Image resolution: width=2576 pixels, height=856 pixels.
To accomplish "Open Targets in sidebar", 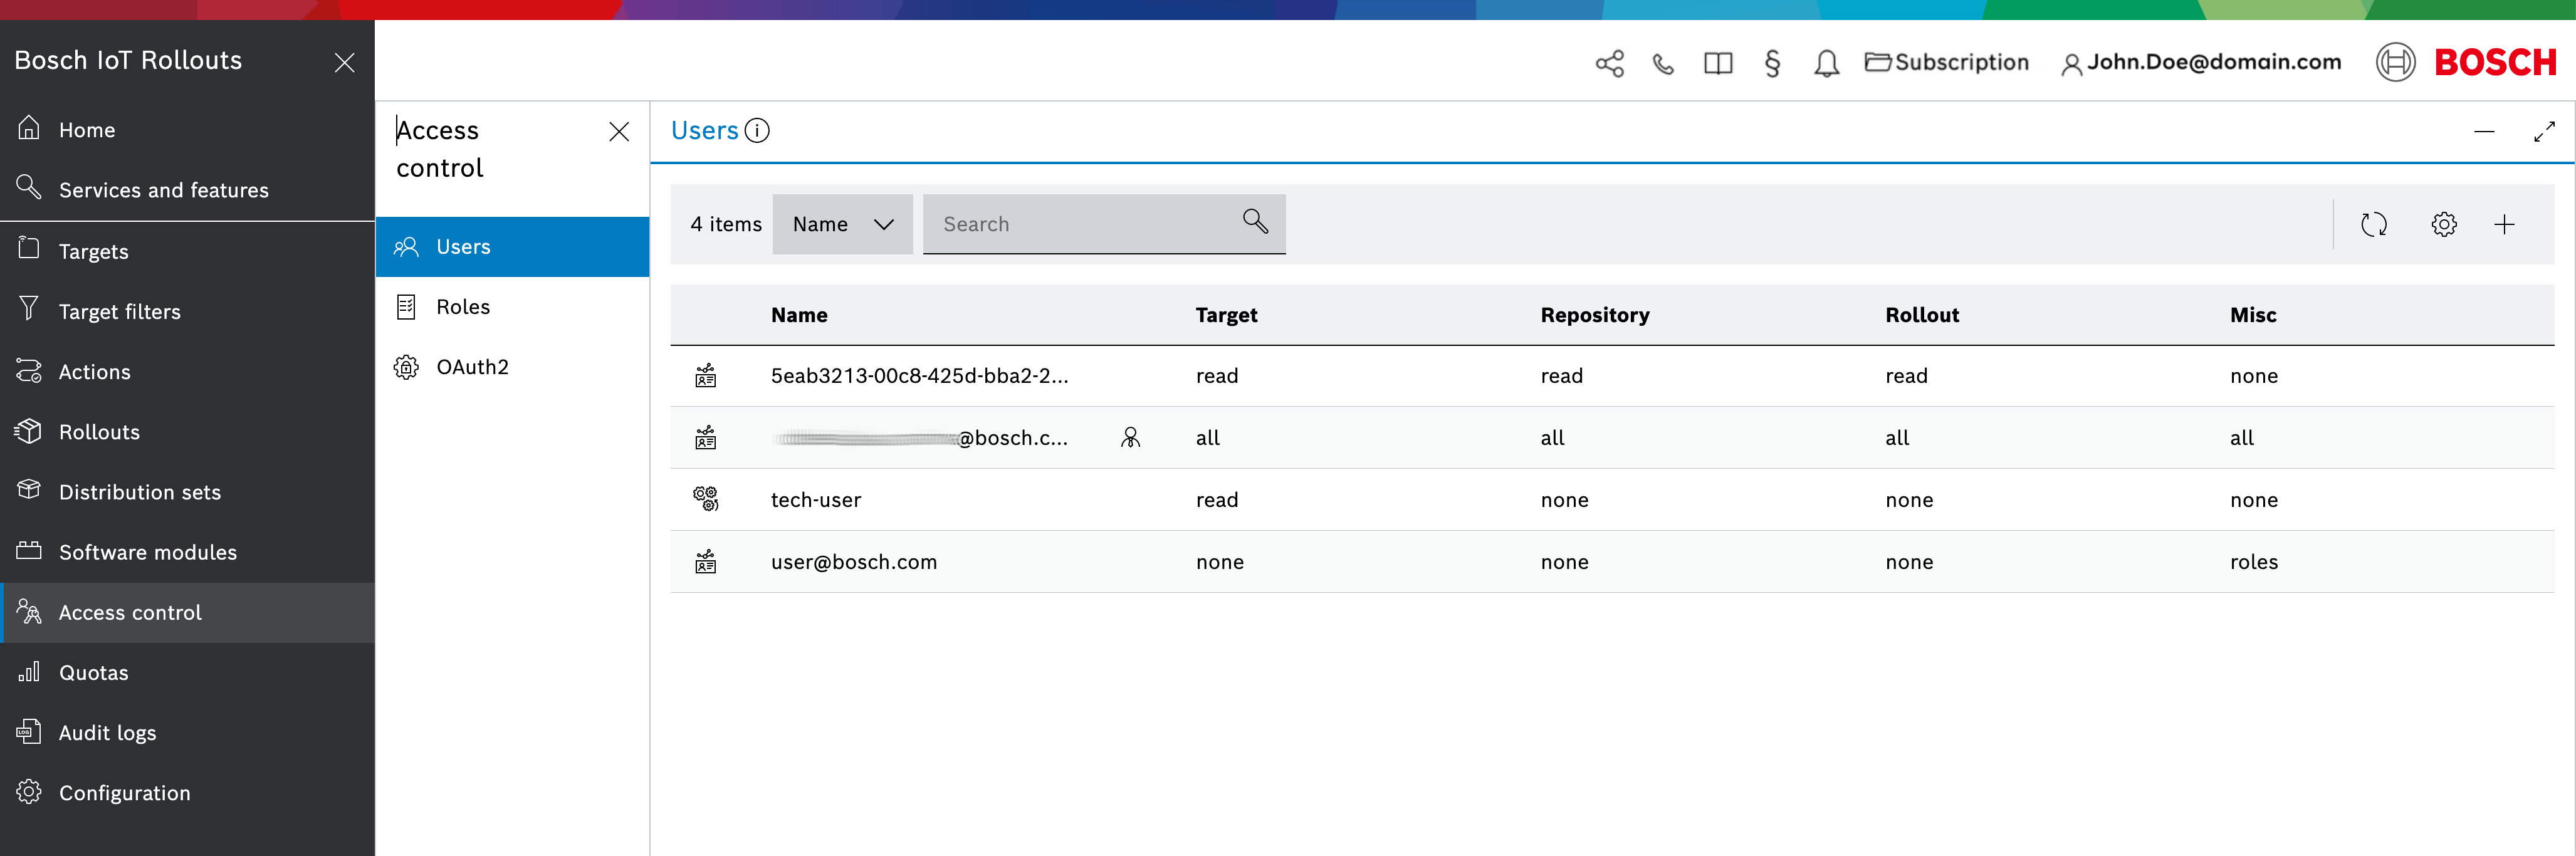I will coord(187,251).
